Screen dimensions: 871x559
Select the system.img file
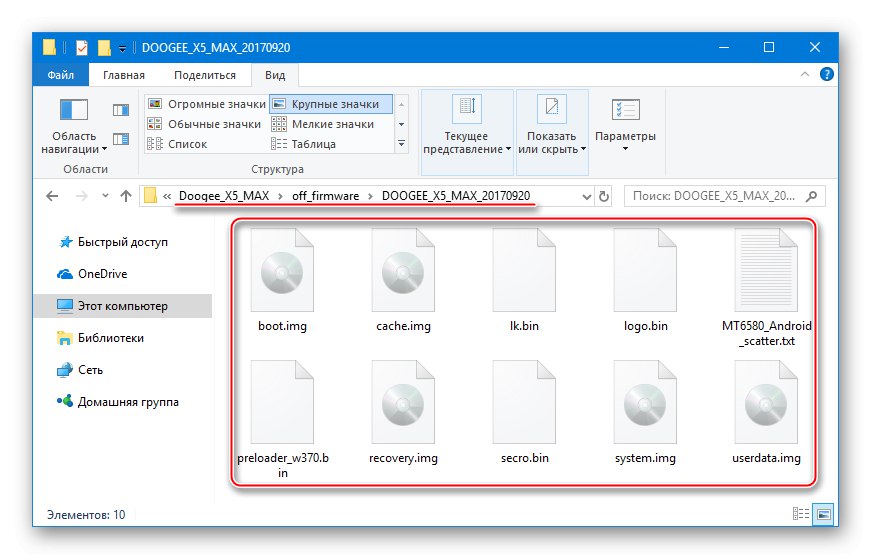point(645,412)
